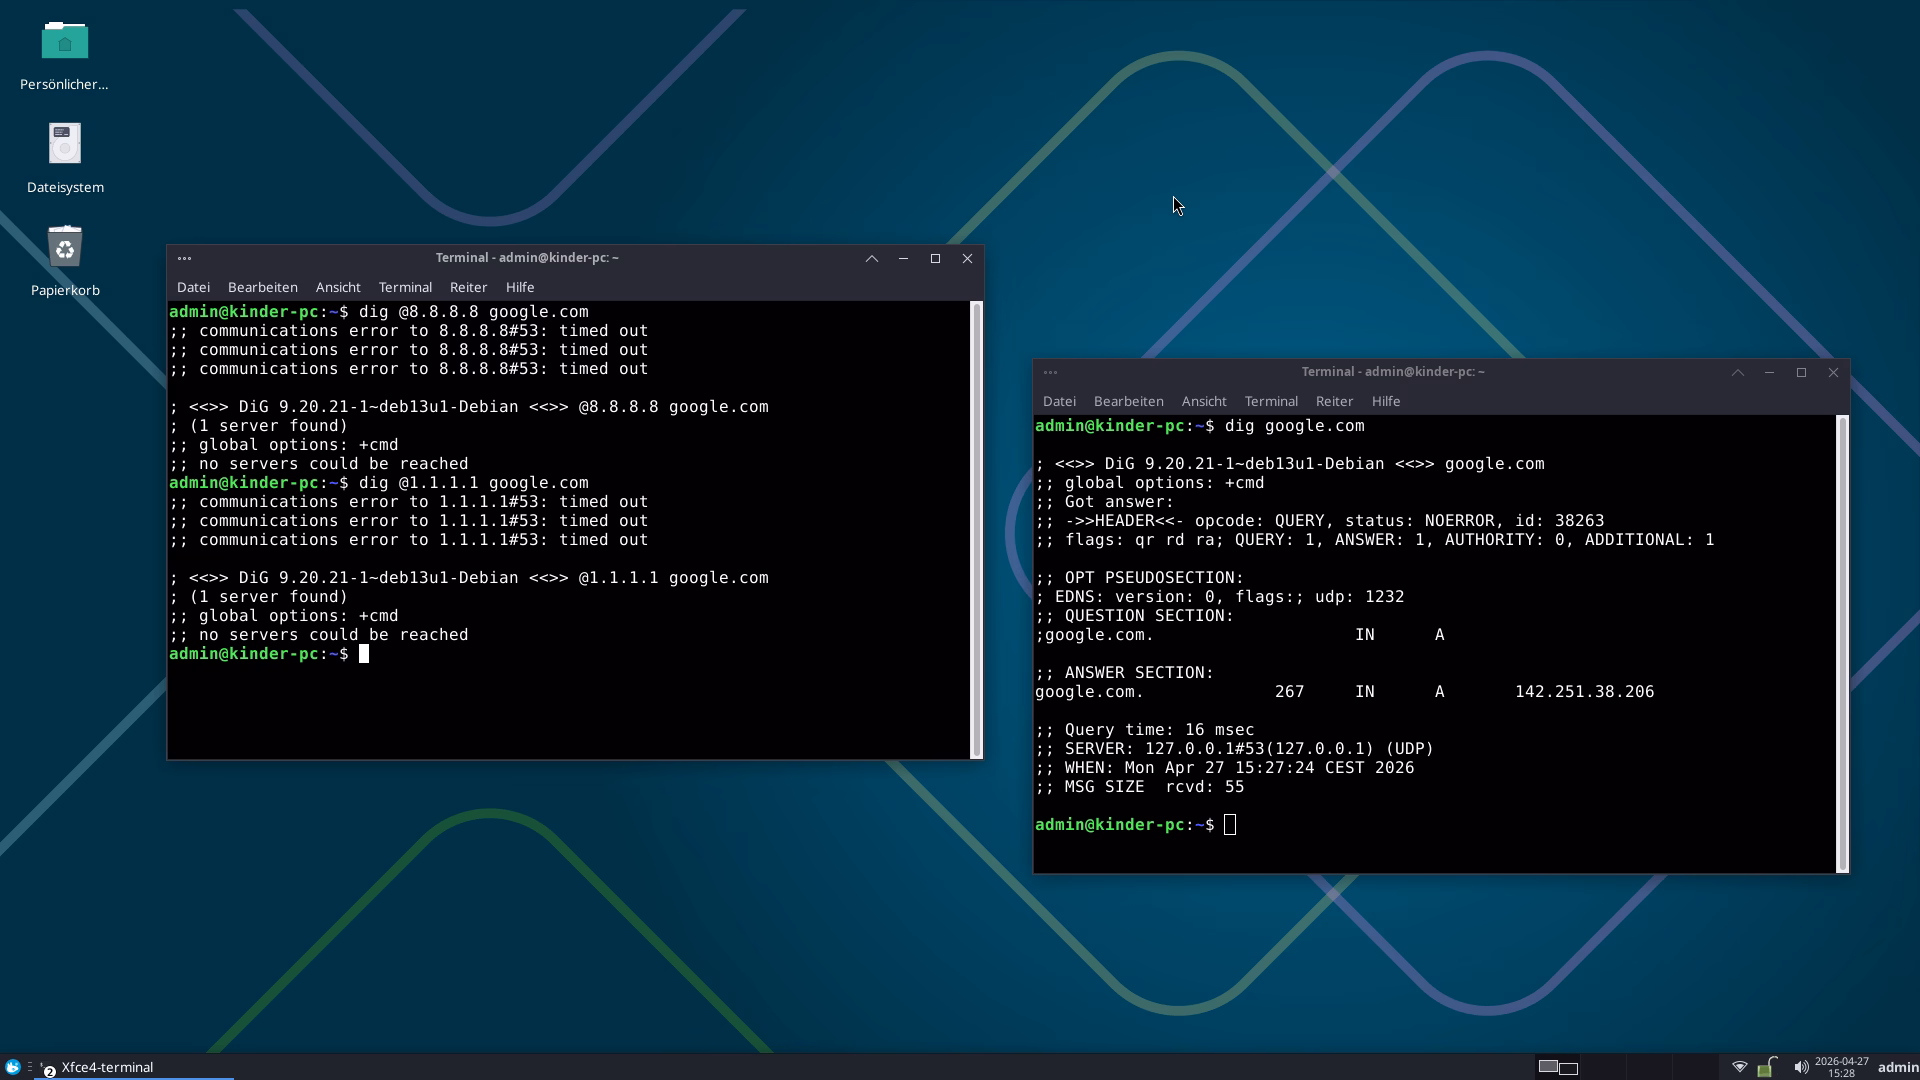Viewport: 1920px width, 1080px height.
Task: Open Bearbeiten menu in left terminal
Action: point(262,287)
